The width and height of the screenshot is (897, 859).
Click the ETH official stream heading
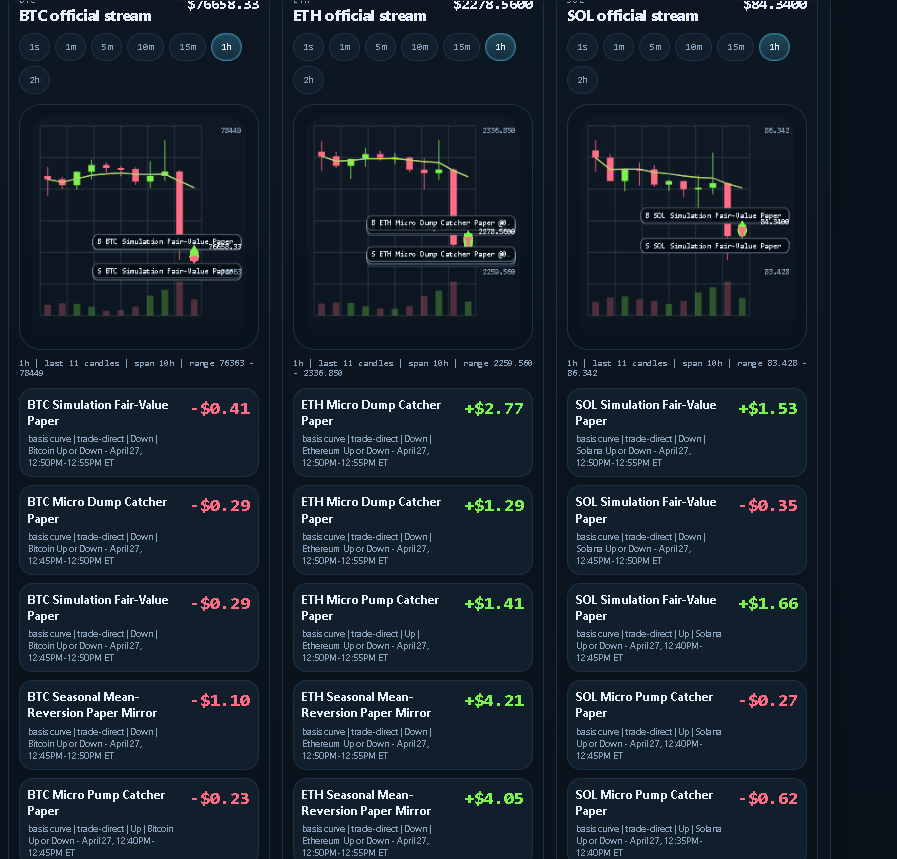[x=360, y=15]
